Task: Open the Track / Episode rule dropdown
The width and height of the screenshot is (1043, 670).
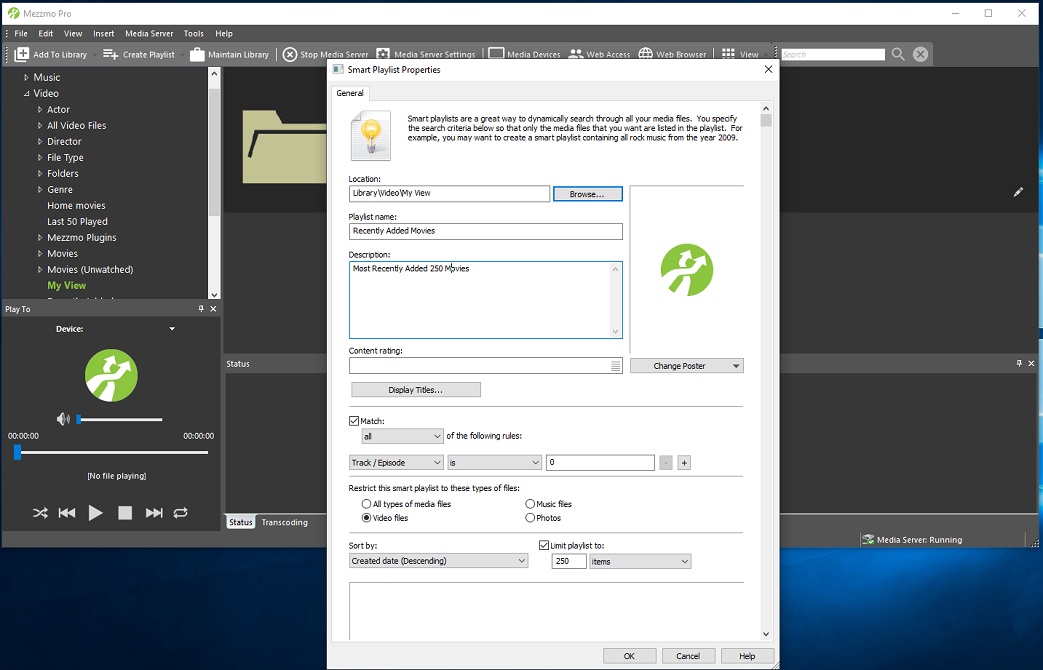Action: pos(396,462)
